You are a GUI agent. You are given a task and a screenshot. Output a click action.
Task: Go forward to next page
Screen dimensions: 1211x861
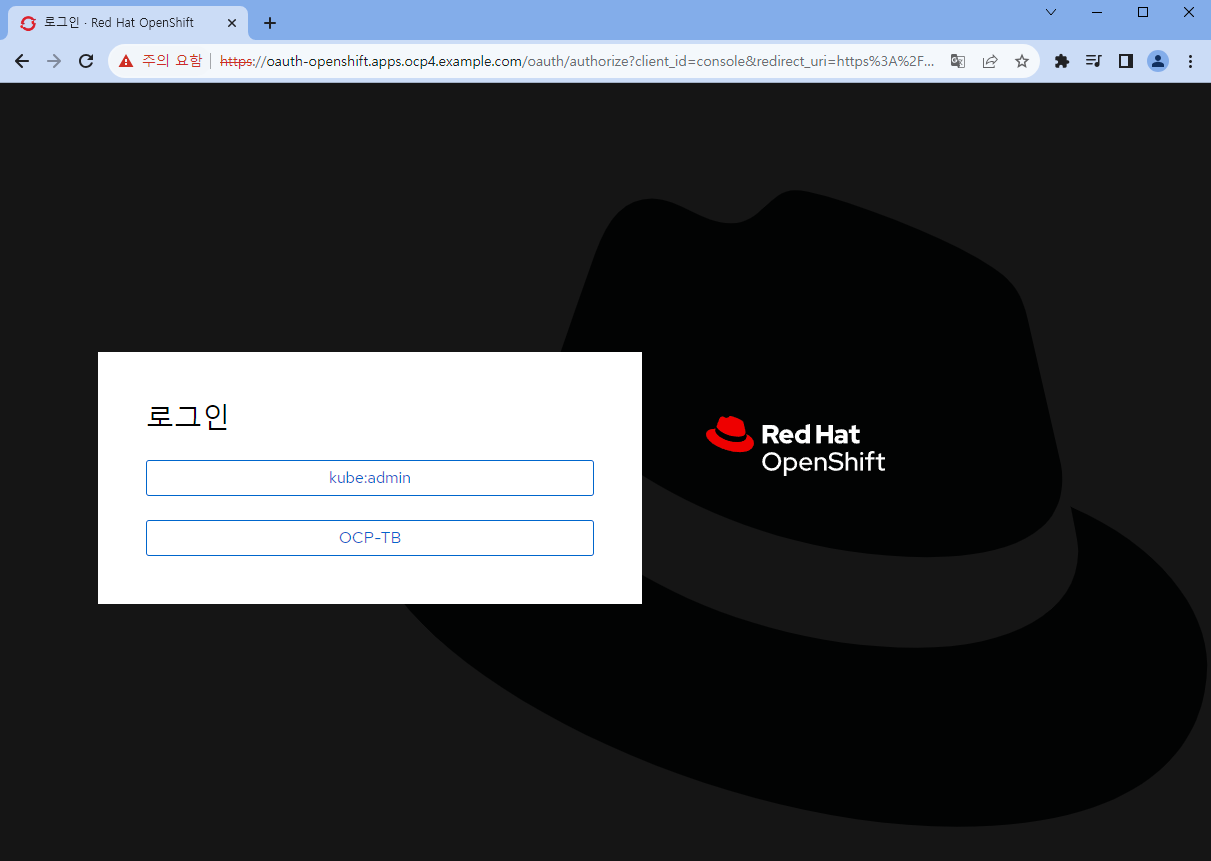[54, 61]
